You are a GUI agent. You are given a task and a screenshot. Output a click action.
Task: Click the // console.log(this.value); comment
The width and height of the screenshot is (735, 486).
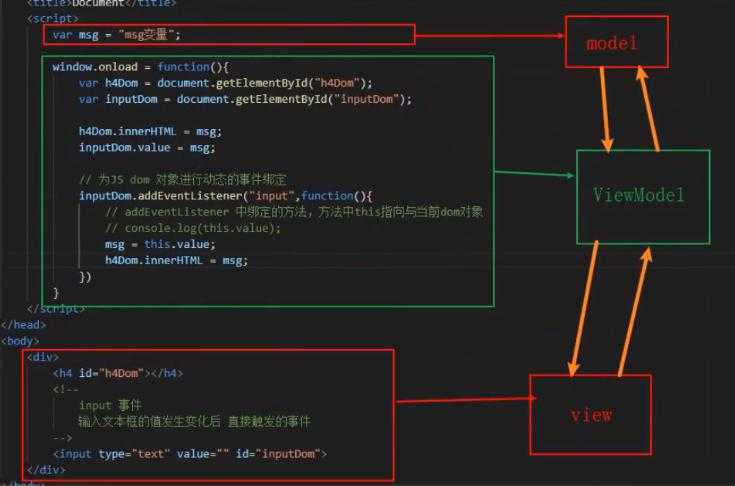(x=193, y=228)
